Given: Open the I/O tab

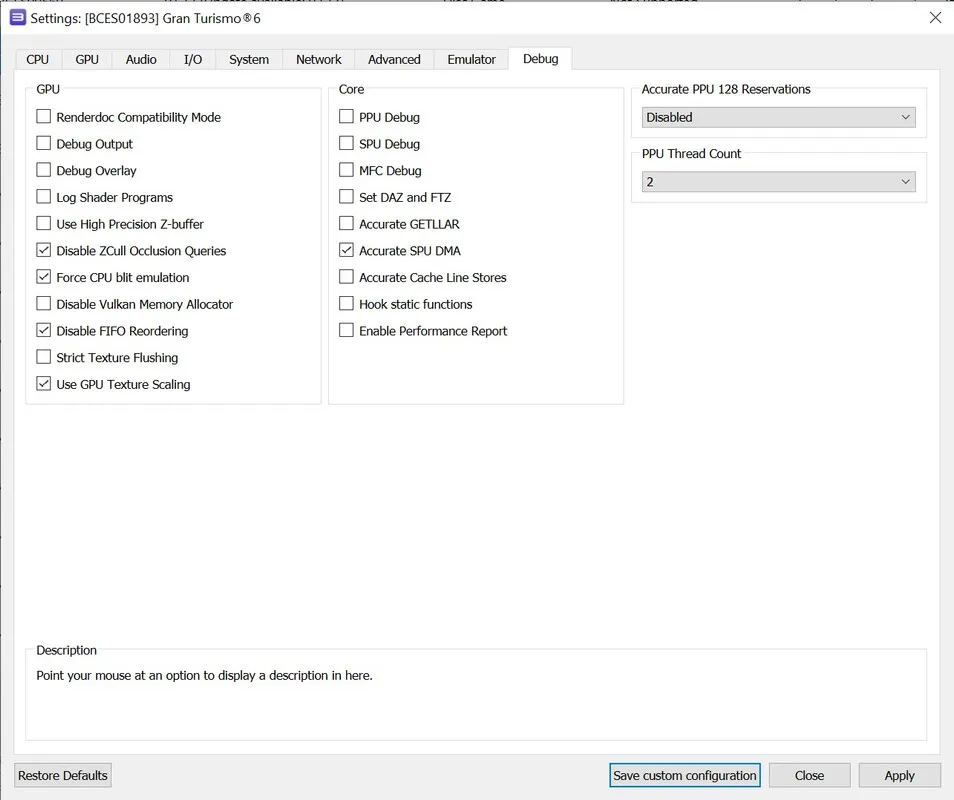Looking at the screenshot, I should pos(193,60).
